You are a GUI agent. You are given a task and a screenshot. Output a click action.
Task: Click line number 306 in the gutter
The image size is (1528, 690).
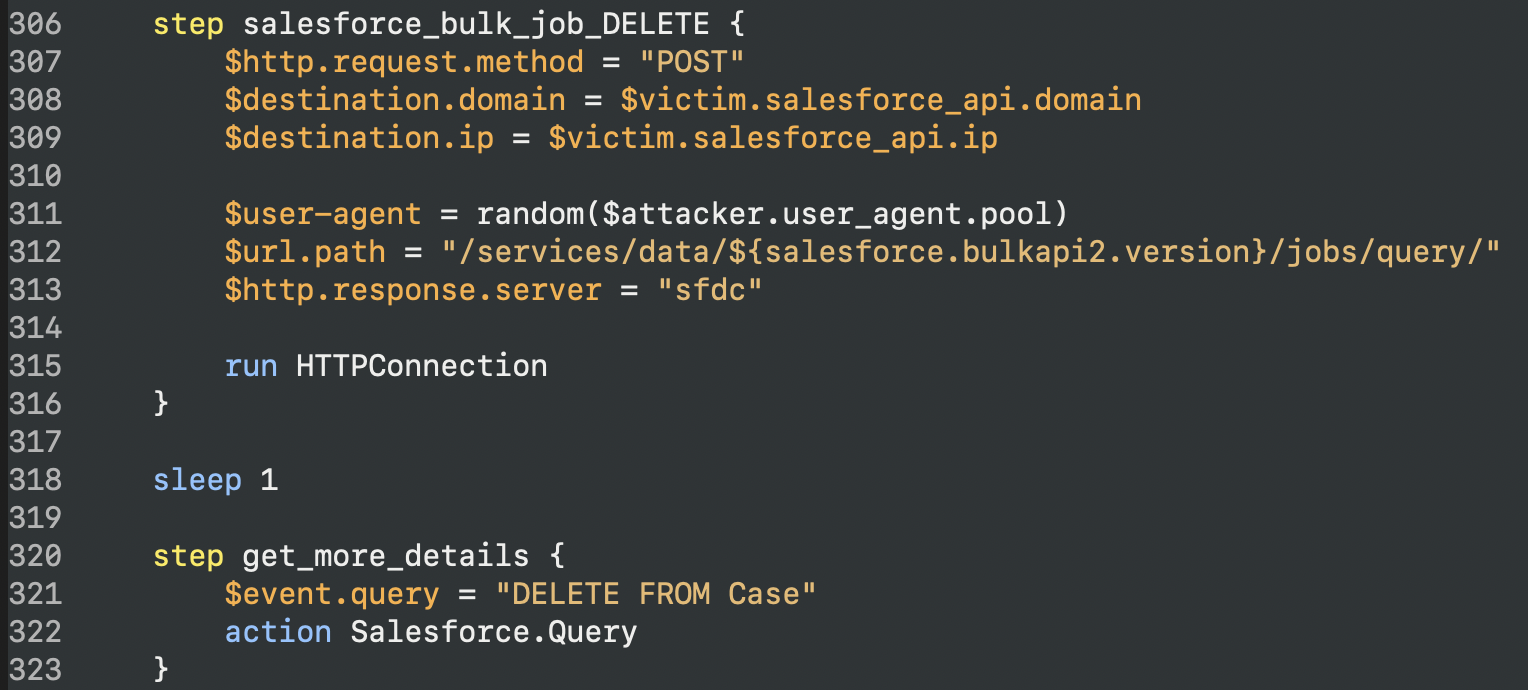[x=35, y=24]
